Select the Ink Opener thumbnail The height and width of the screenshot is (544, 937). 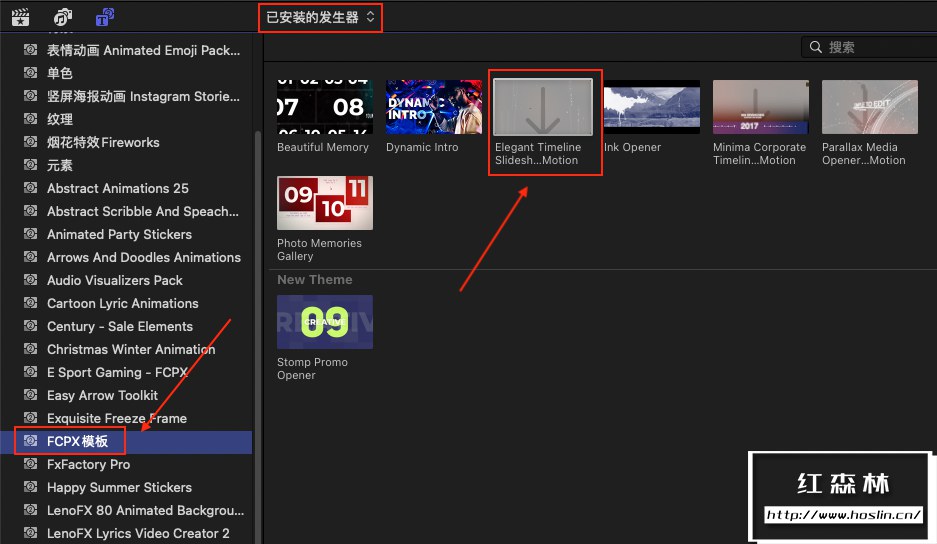click(652, 107)
